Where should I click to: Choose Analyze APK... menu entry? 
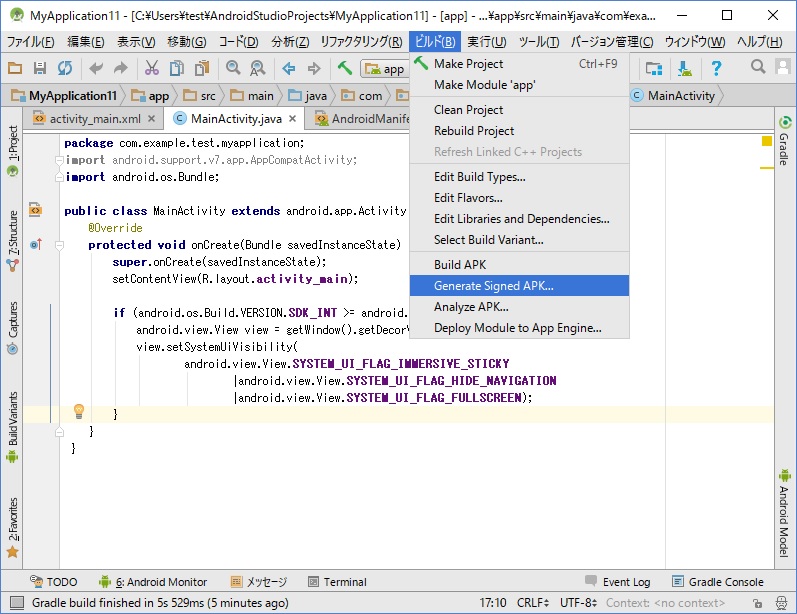(x=519, y=306)
